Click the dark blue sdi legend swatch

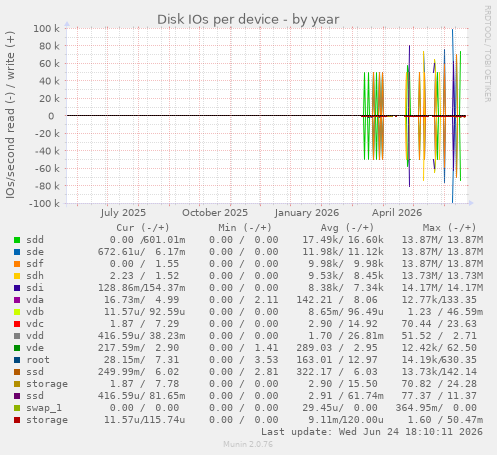tap(17, 288)
